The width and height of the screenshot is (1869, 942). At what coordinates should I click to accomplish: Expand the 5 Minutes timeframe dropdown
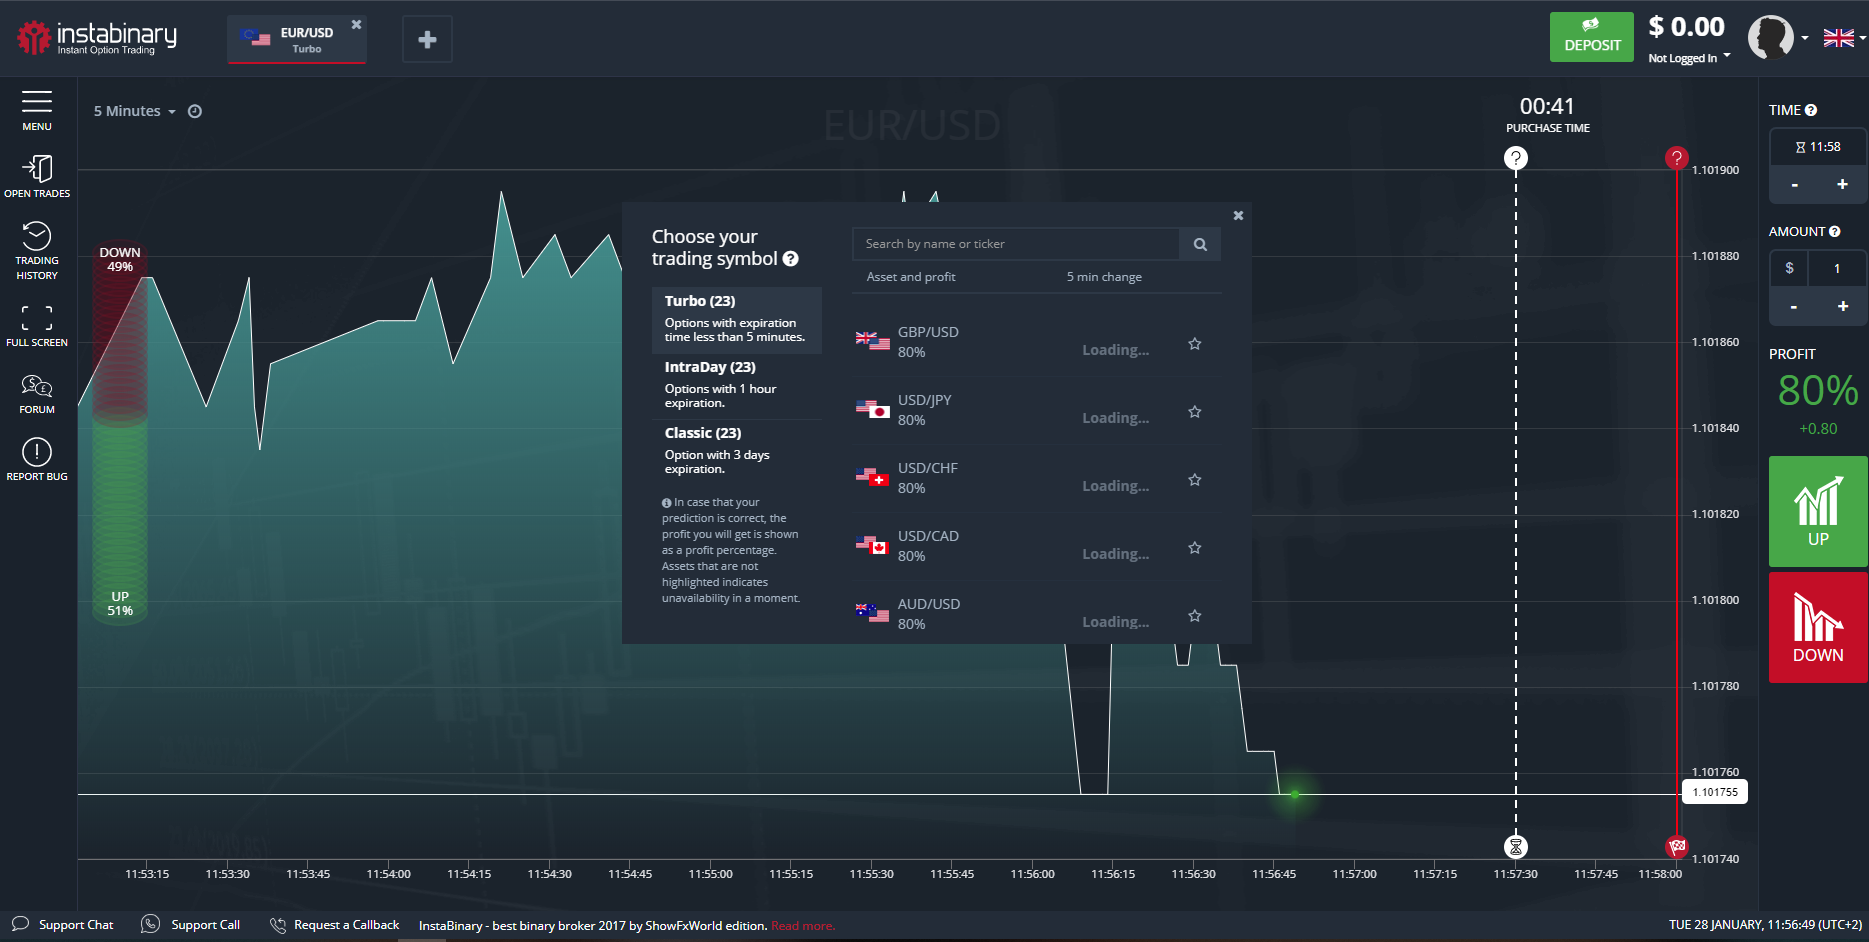pyautogui.click(x=135, y=112)
